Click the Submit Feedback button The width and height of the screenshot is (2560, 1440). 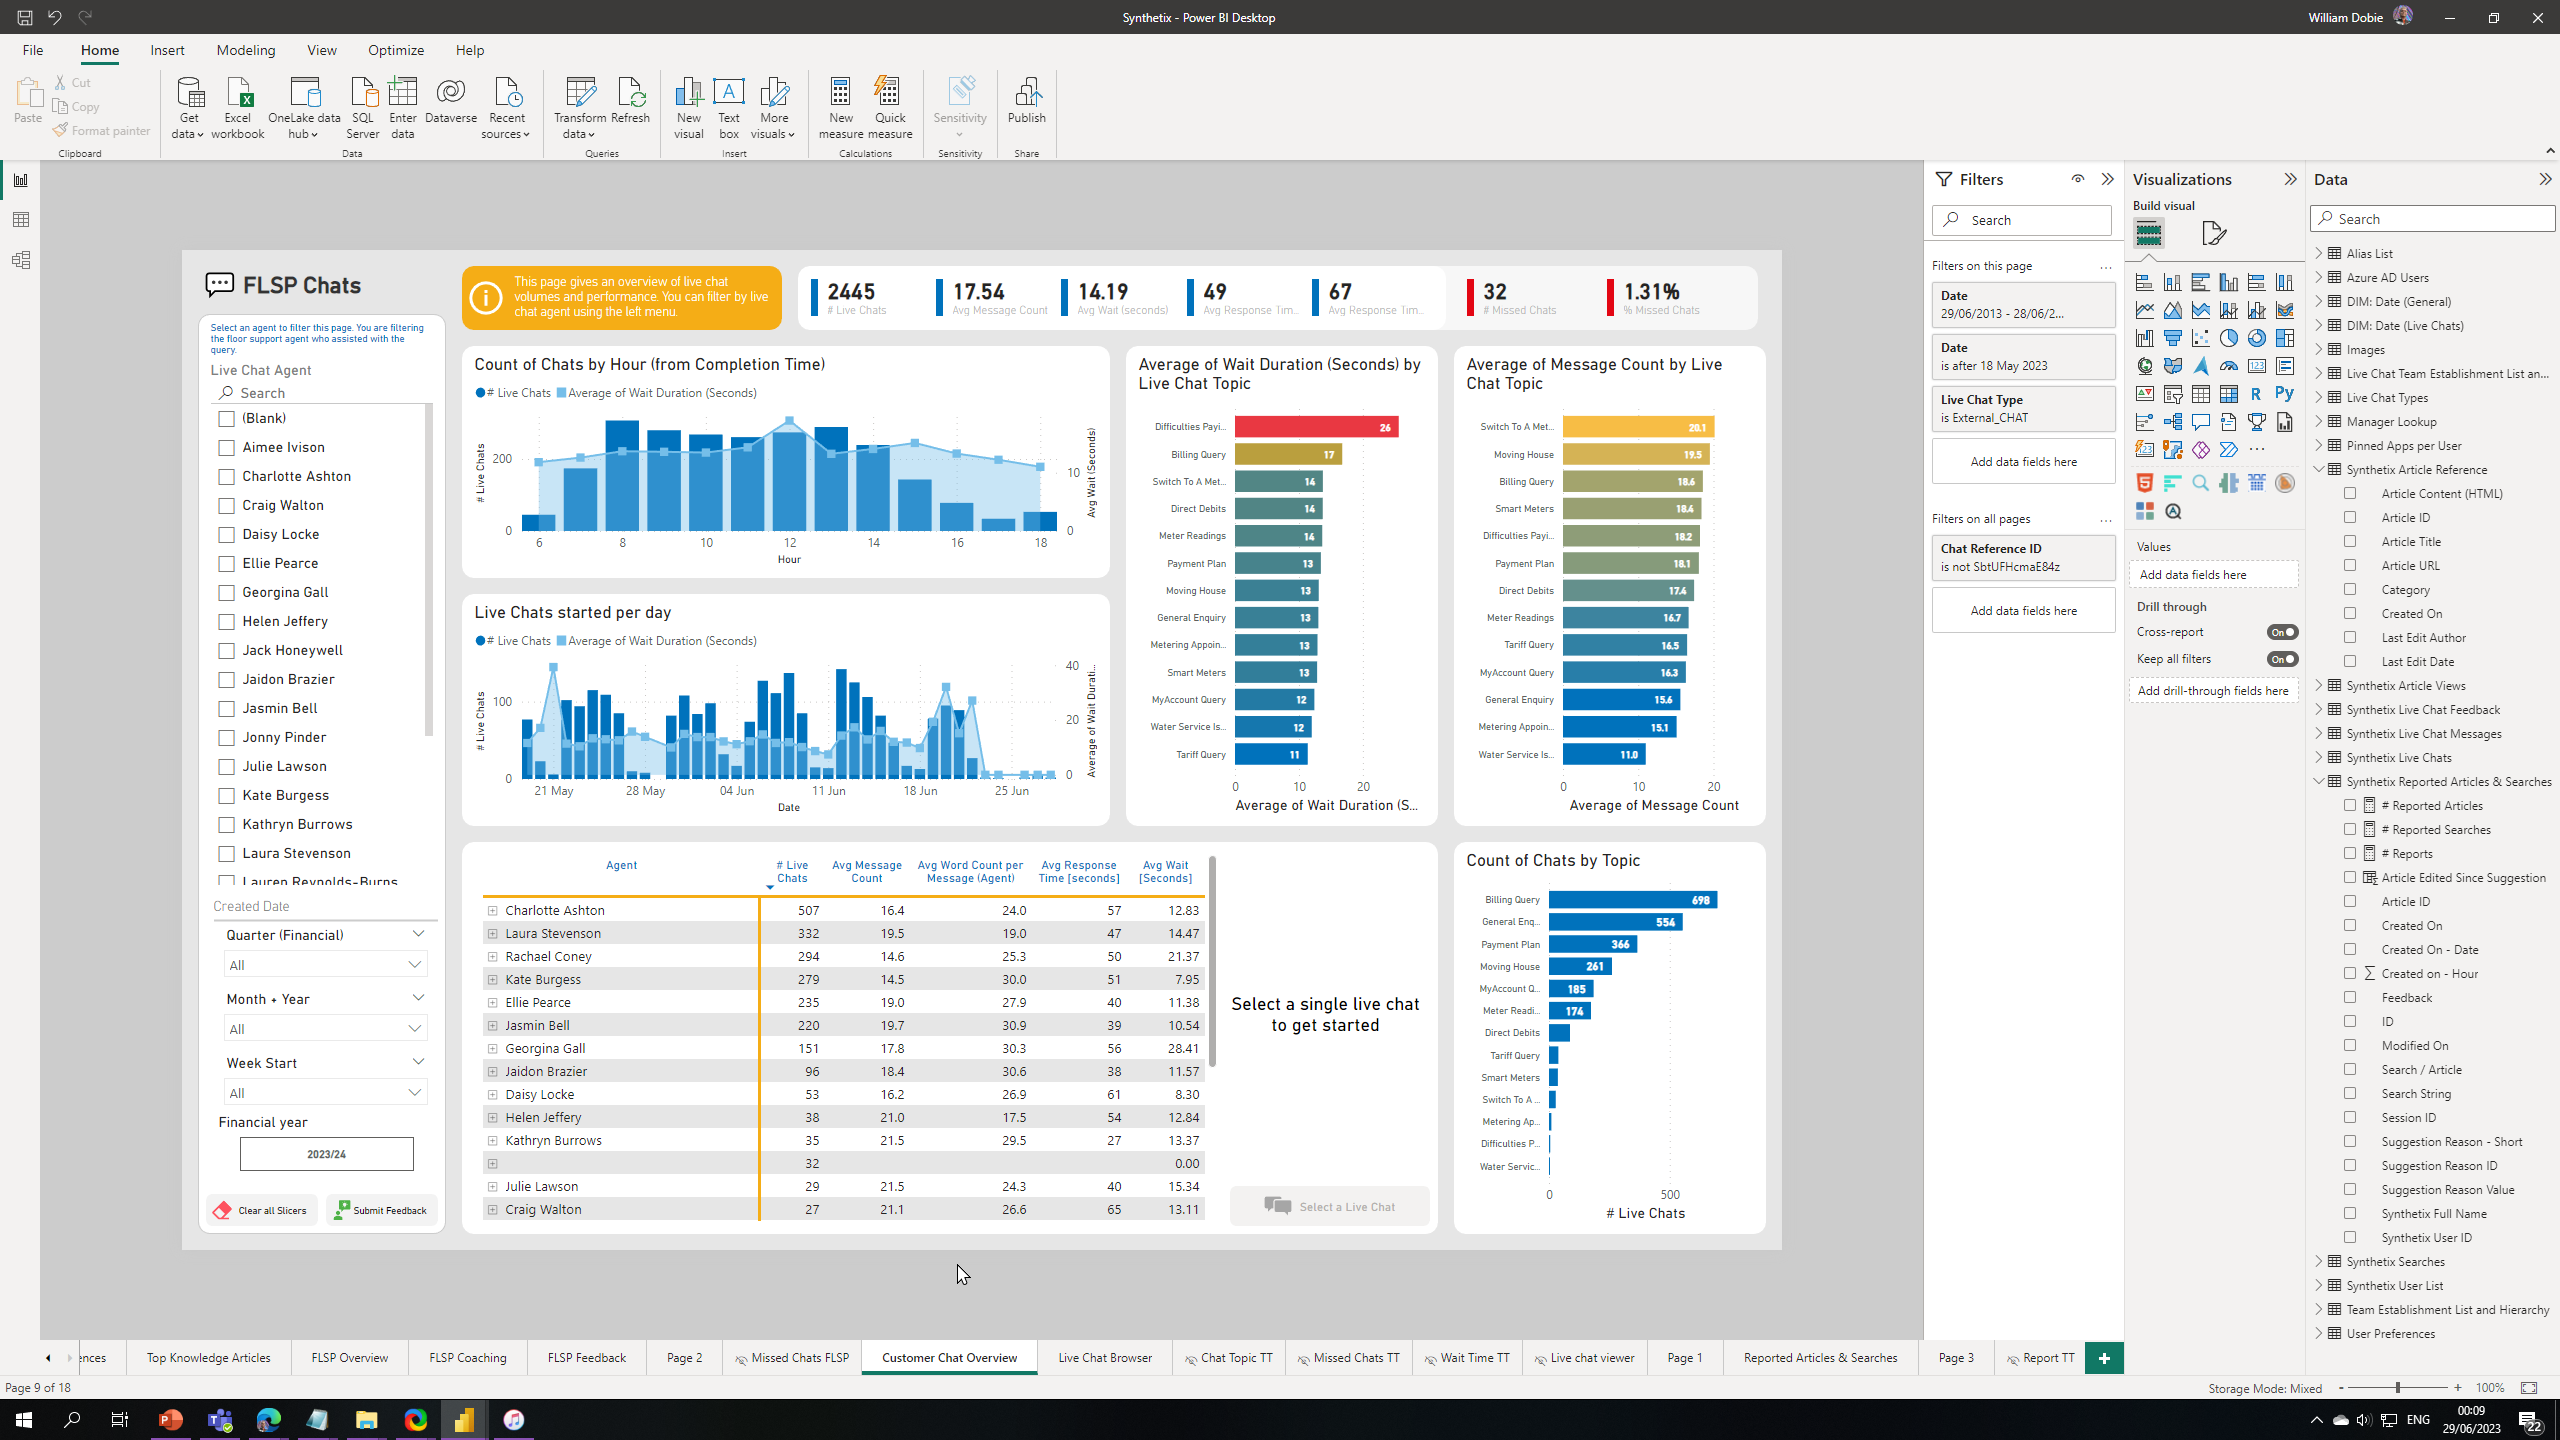tap(381, 1210)
